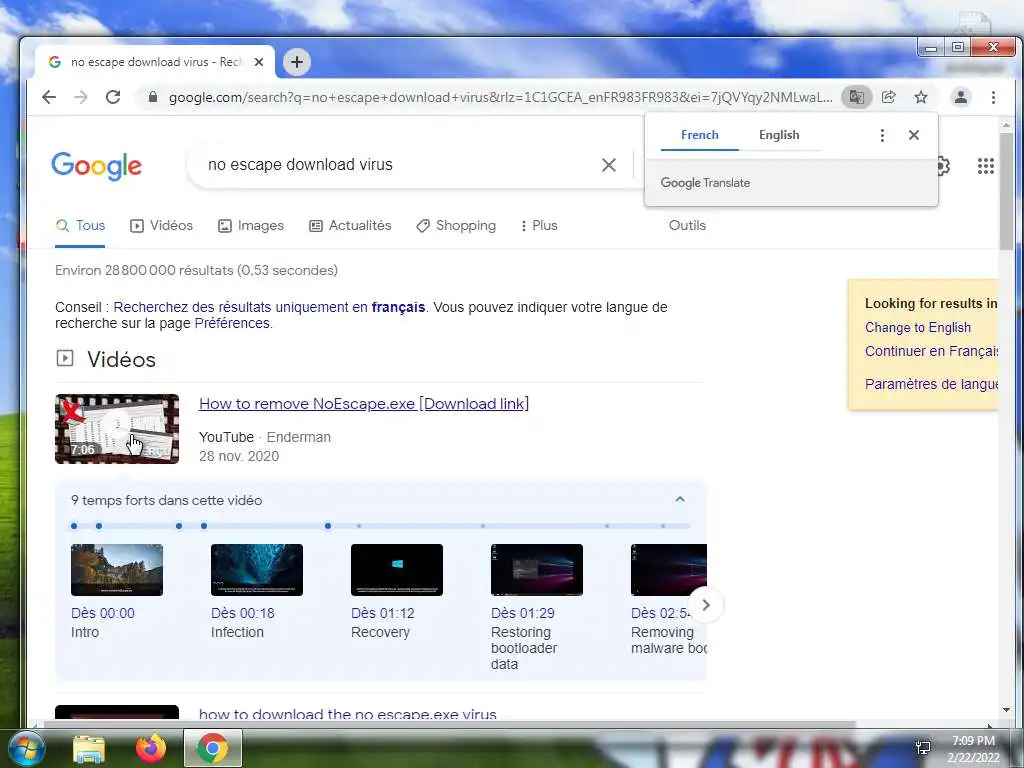The width and height of the screenshot is (1024, 768).
Task: Click the scroll-down arrow of page scrollbar
Action: tap(1006, 710)
